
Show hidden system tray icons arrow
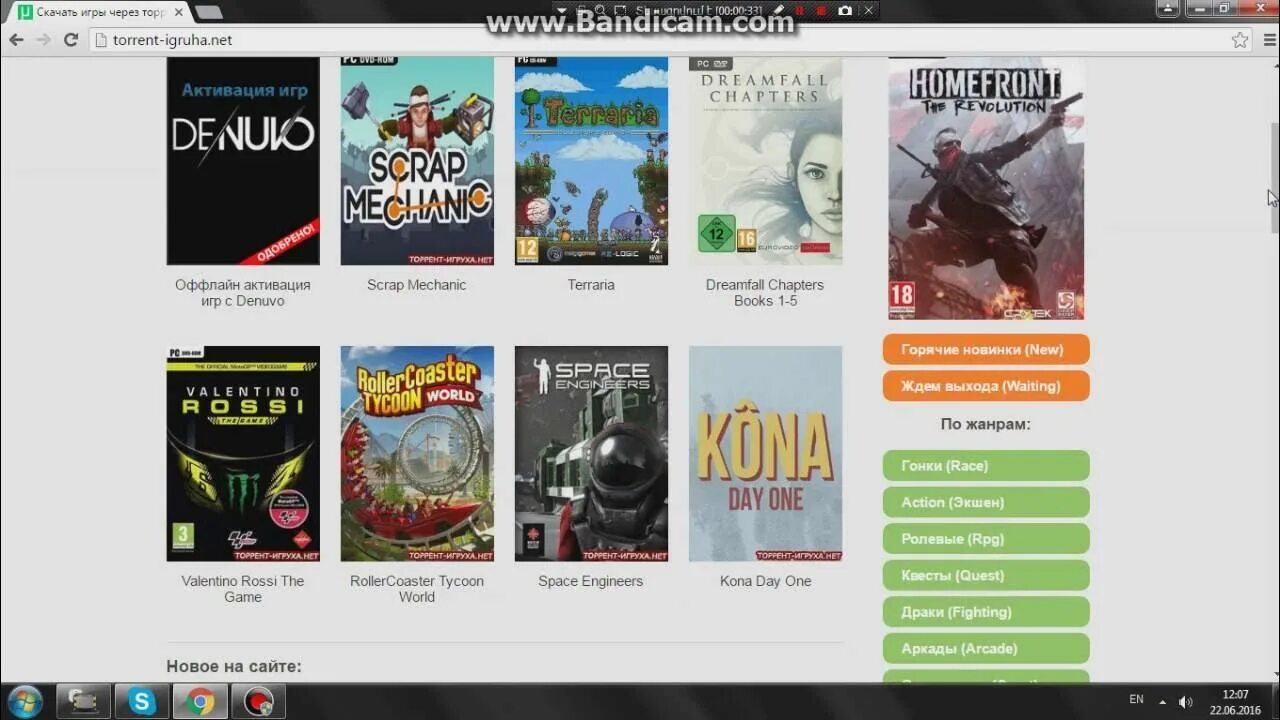pyautogui.click(x=1162, y=702)
